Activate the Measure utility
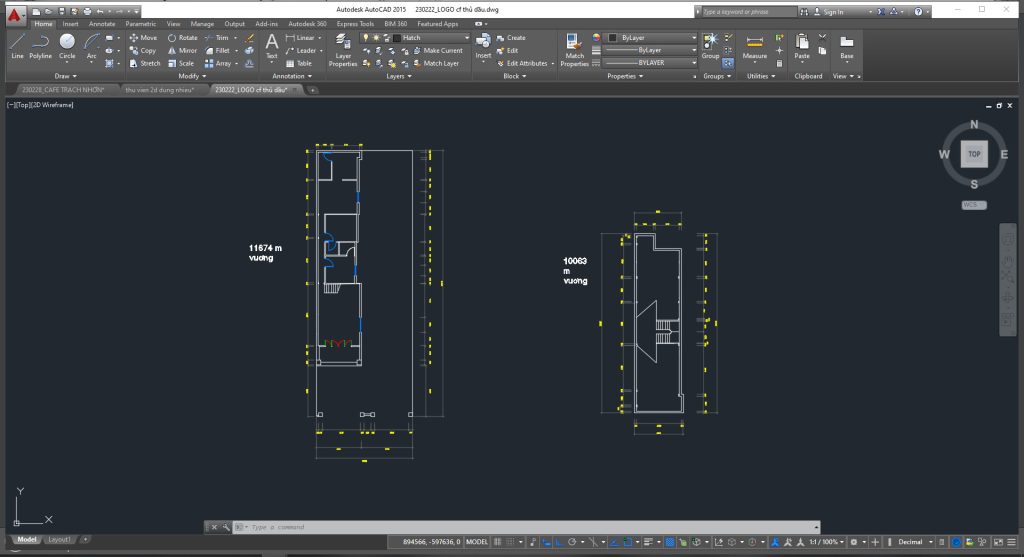1024x557 pixels. [x=755, y=47]
